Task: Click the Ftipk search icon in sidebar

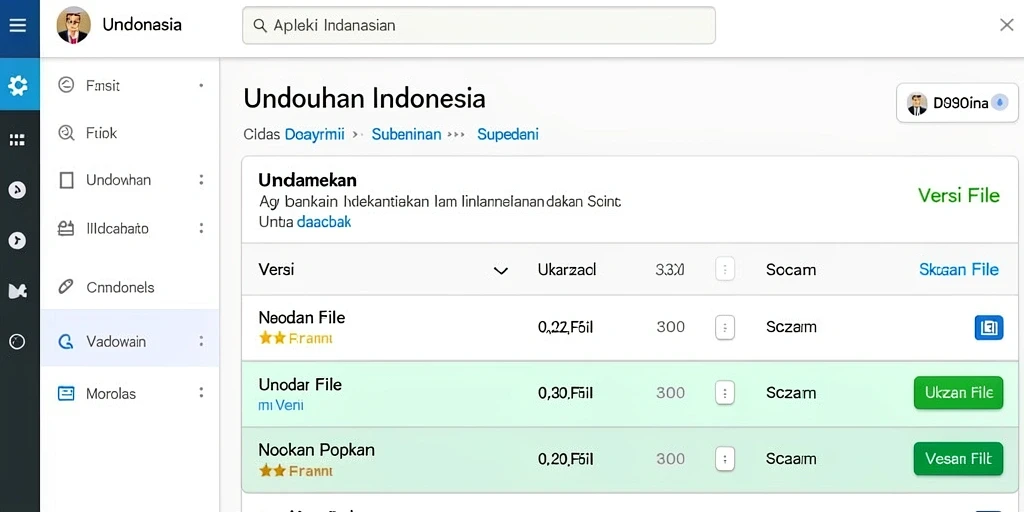Action: point(66,133)
